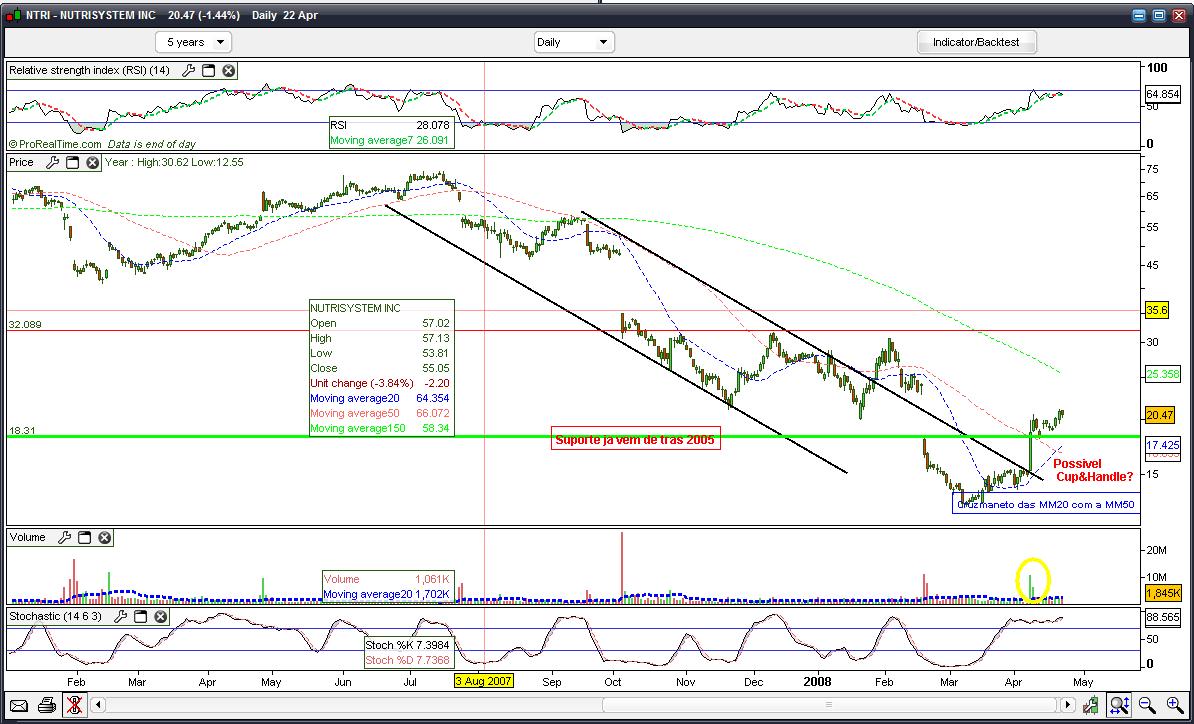Maximize the RSI panel
1194x724 pixels.
tap(208, 71)
